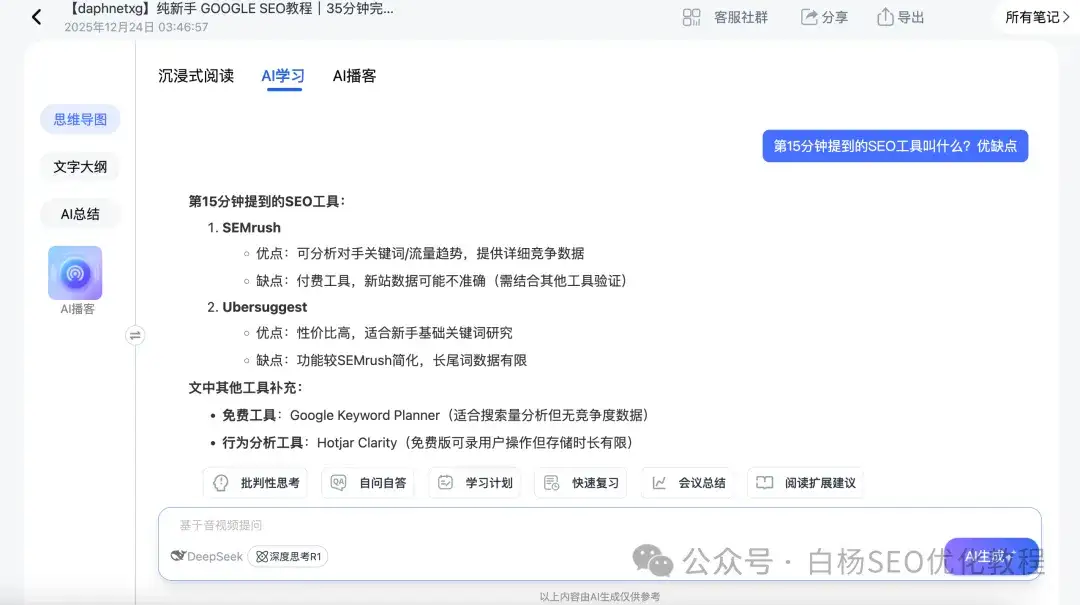Click the 学习计划 quick prompt
This screenshot has height=605, width=1080.
[475, 483]
